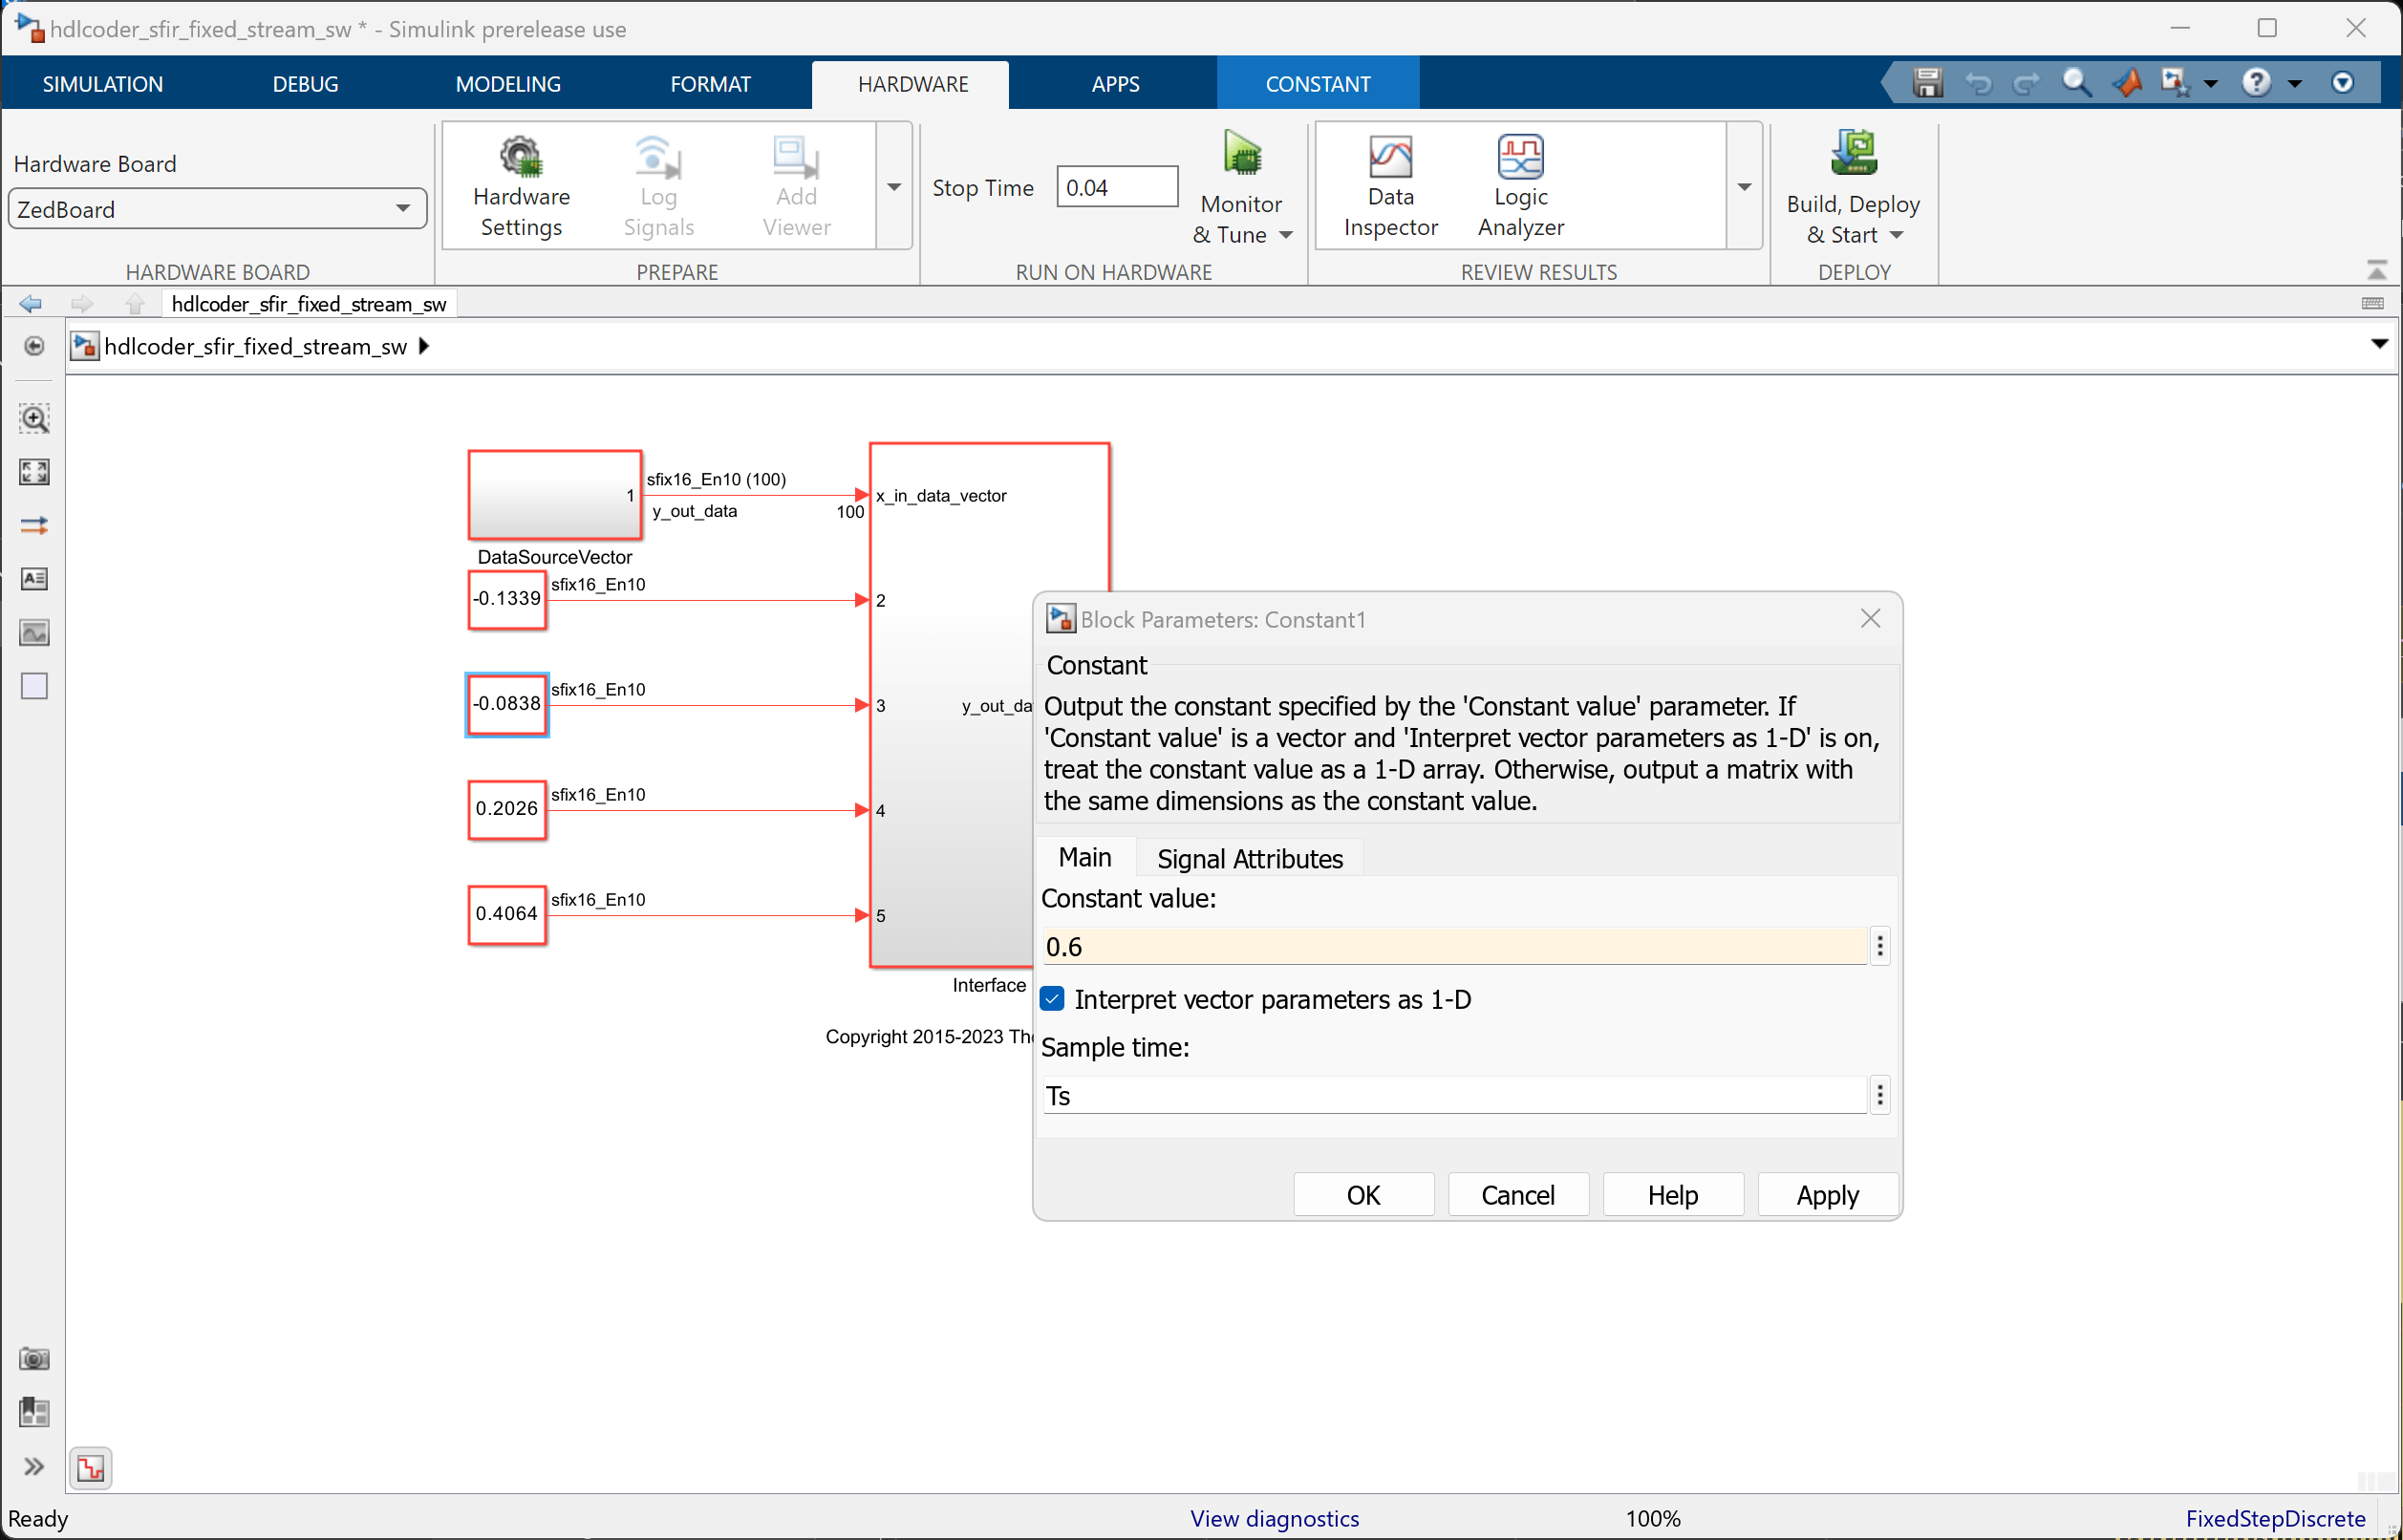Click the Zoom In palette tool
The image size is (2403, 1540).
coord(34,418)
